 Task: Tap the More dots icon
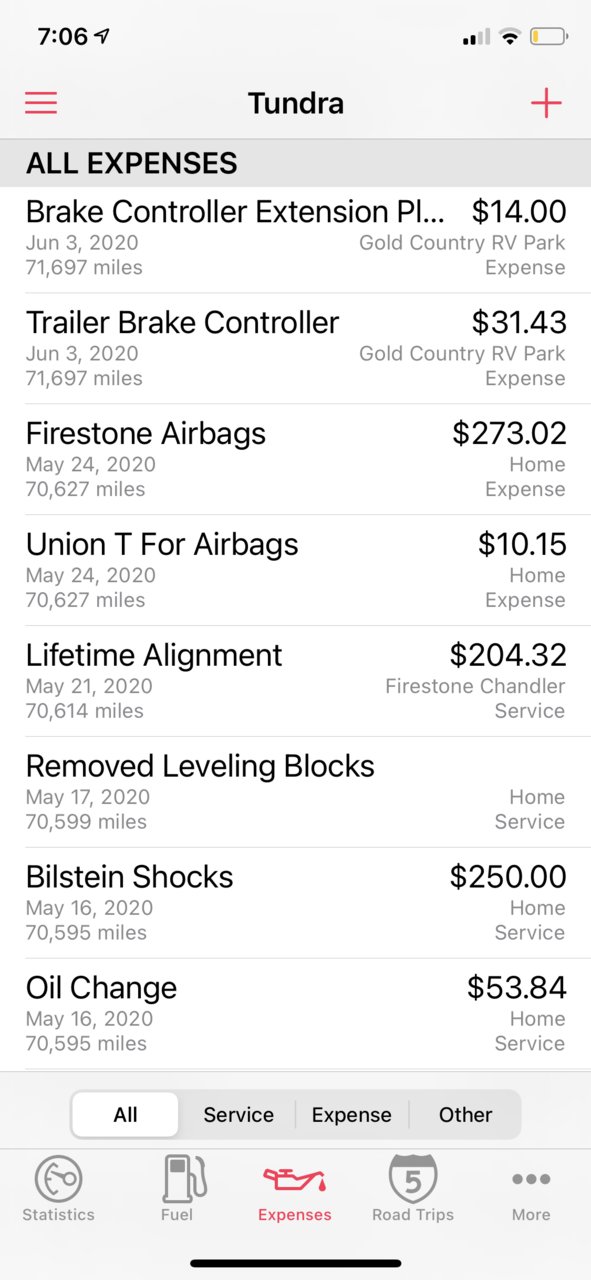point(531,1189)
